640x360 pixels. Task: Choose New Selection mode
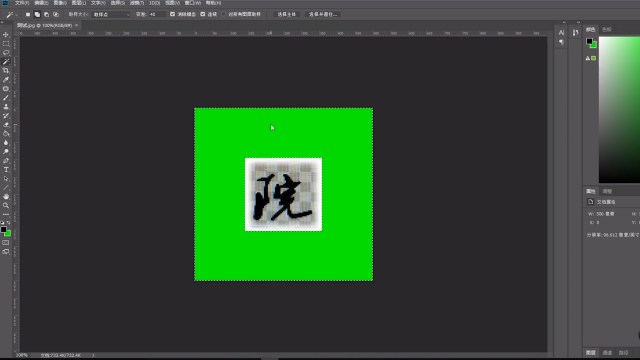(x=28, y=14)
